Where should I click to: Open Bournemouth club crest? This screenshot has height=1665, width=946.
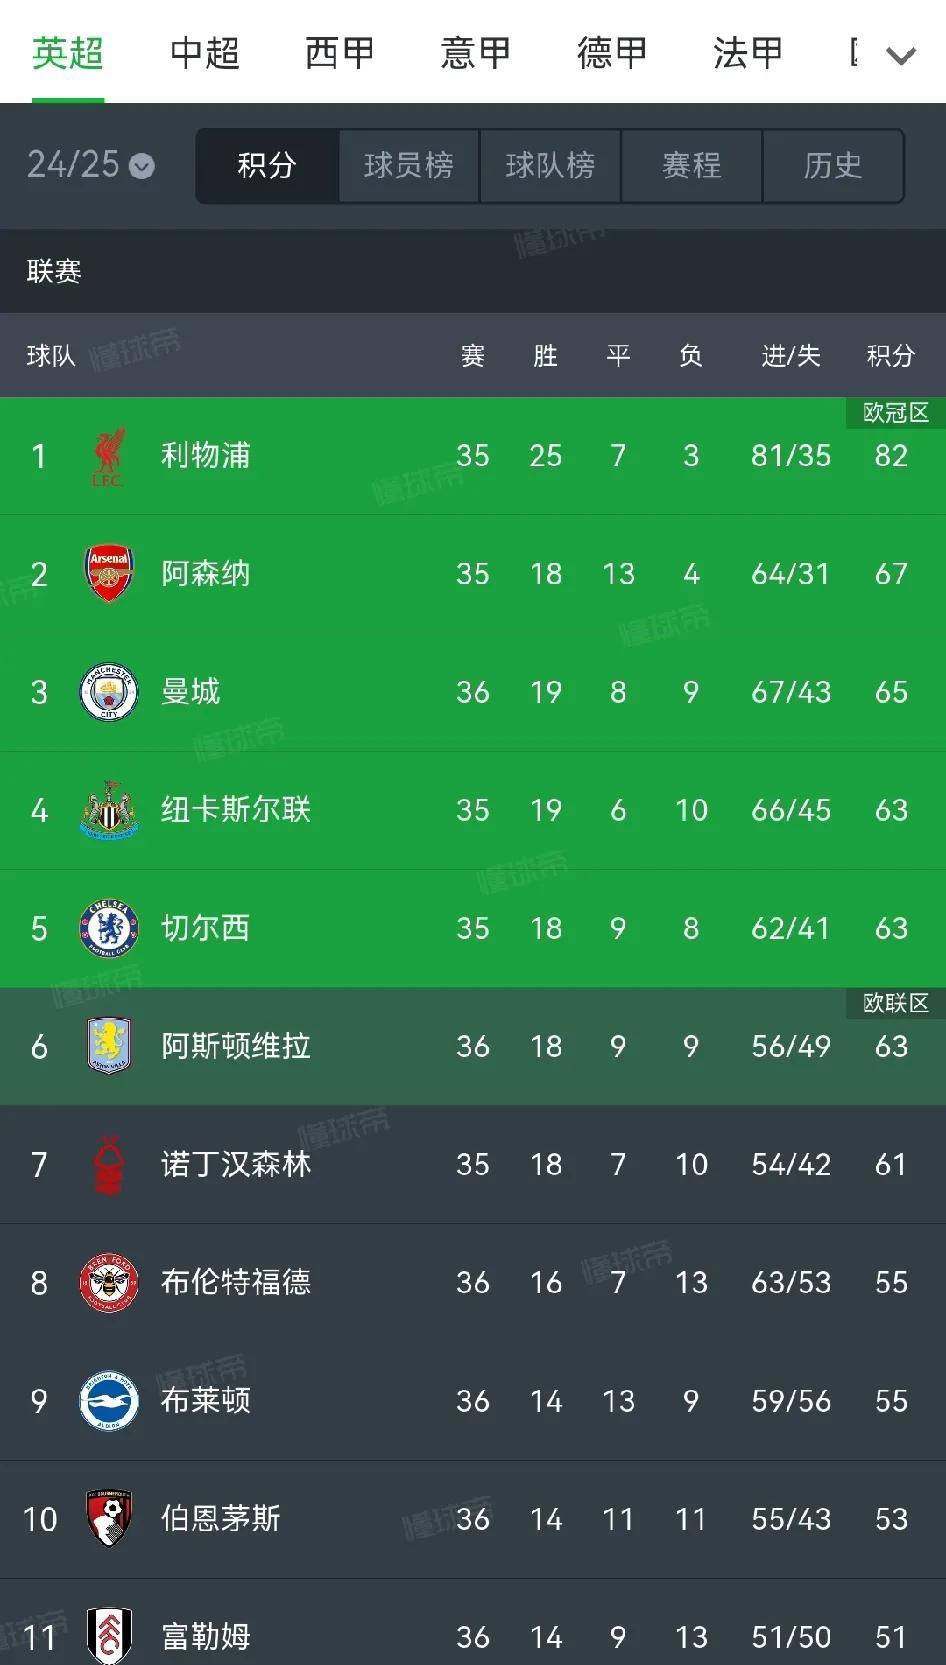[109, 1518]
